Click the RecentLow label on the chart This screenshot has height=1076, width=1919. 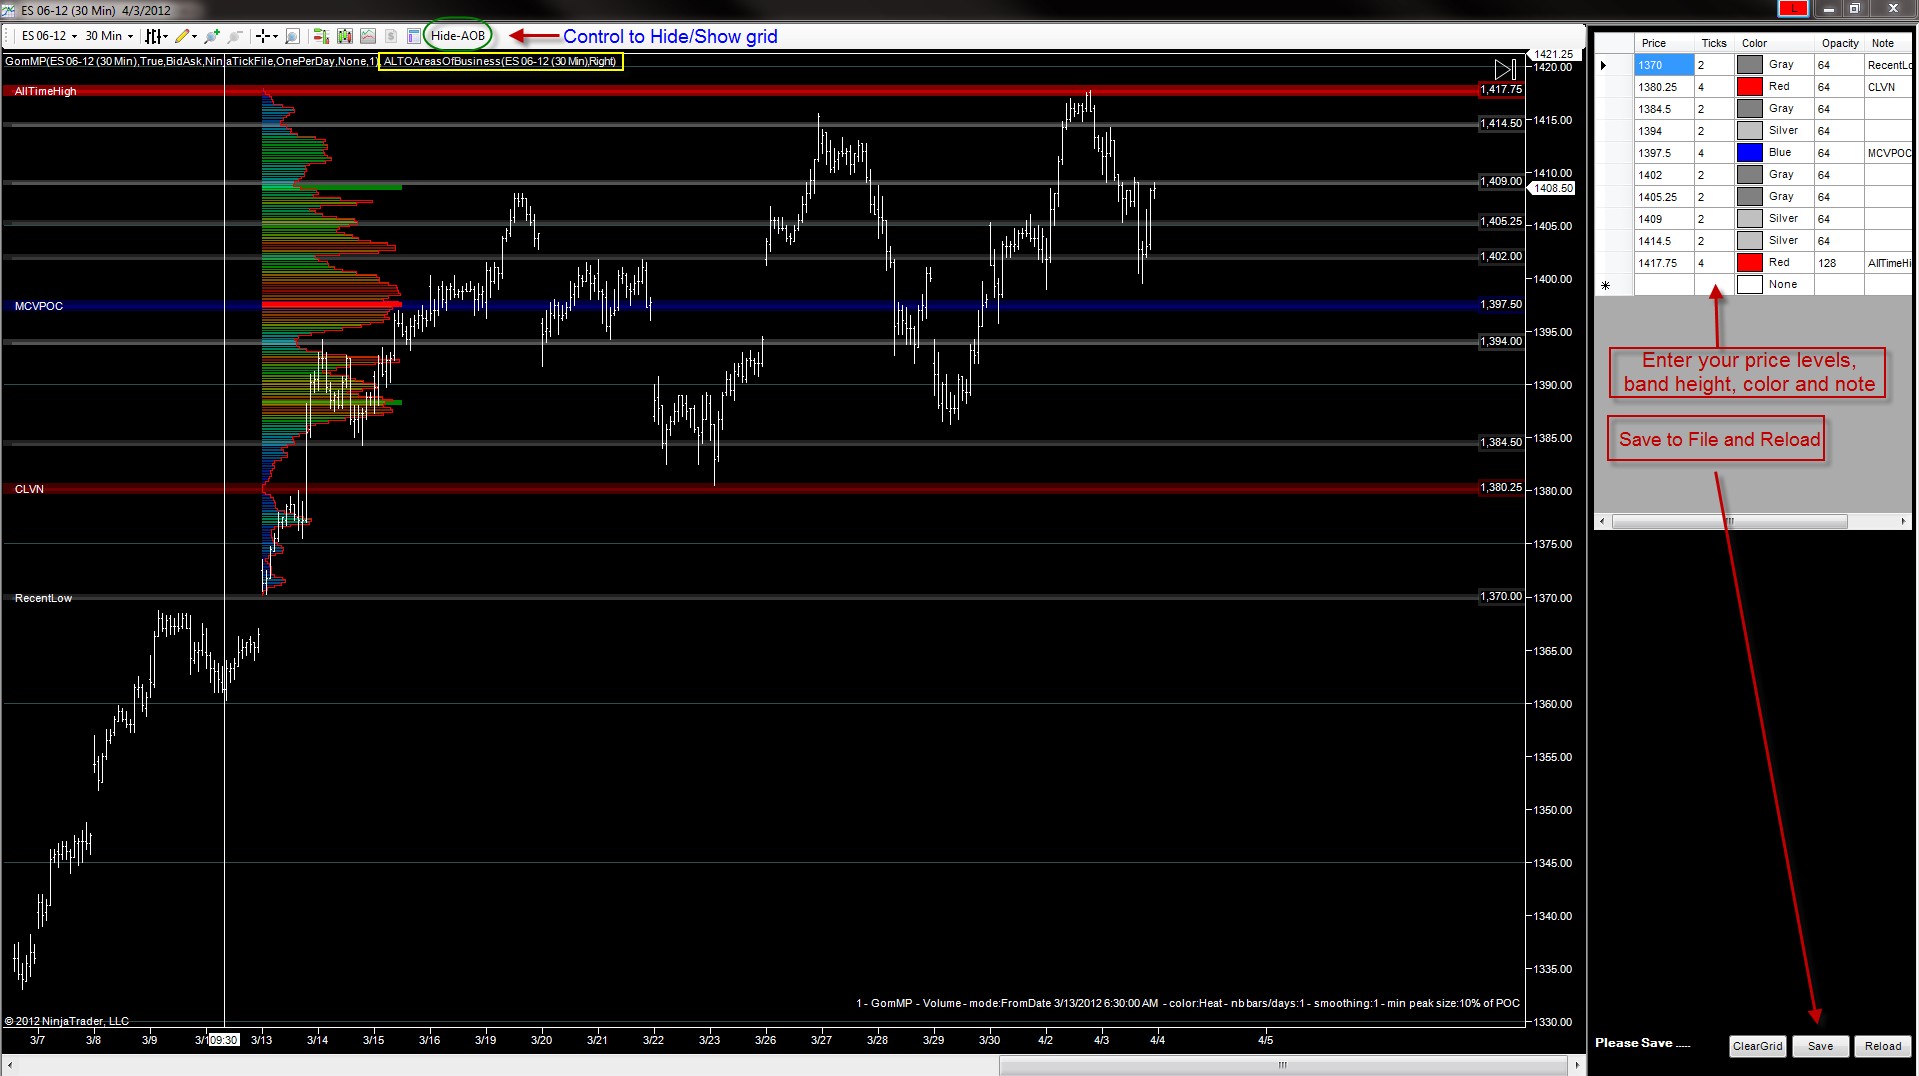pos(43,598)
